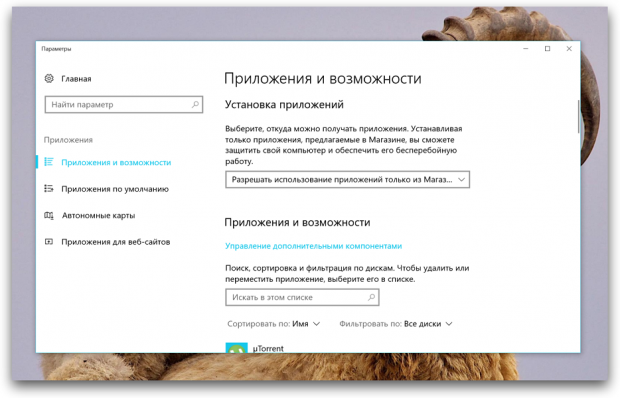This screenshot has height=398, width=620.
Task: Click the Приложения и возможности page title
Action: click(x=323, y=78)
